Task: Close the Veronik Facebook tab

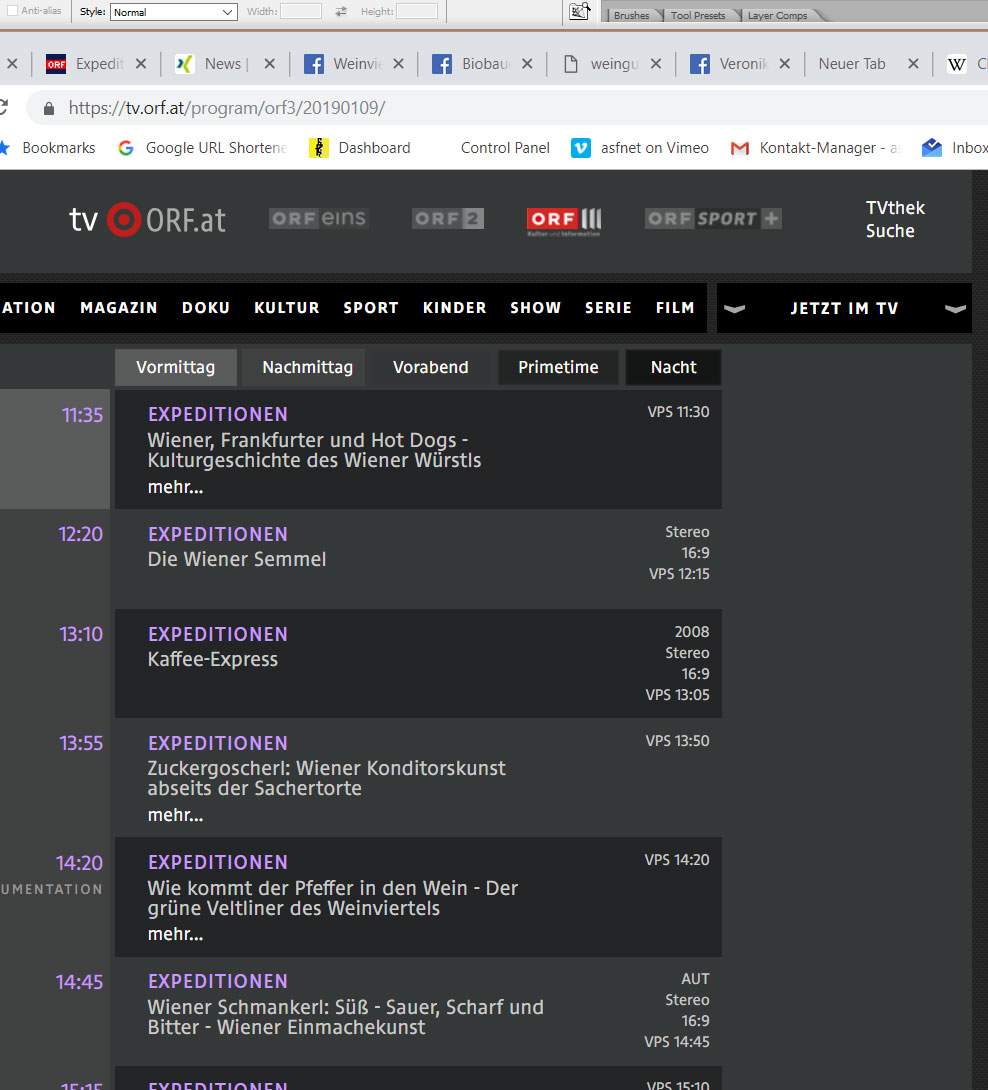Action: coord(784,64)
